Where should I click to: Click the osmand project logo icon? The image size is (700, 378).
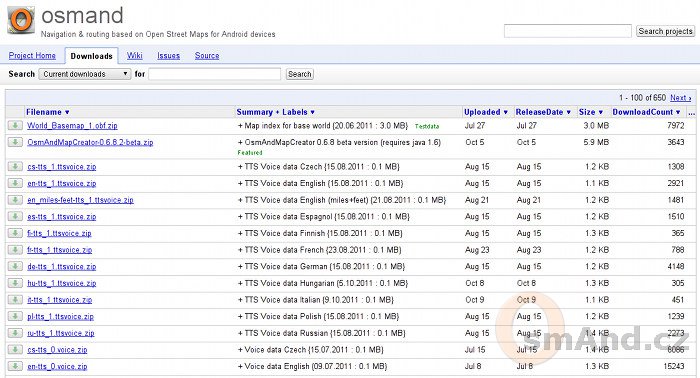tap(21, 20)
